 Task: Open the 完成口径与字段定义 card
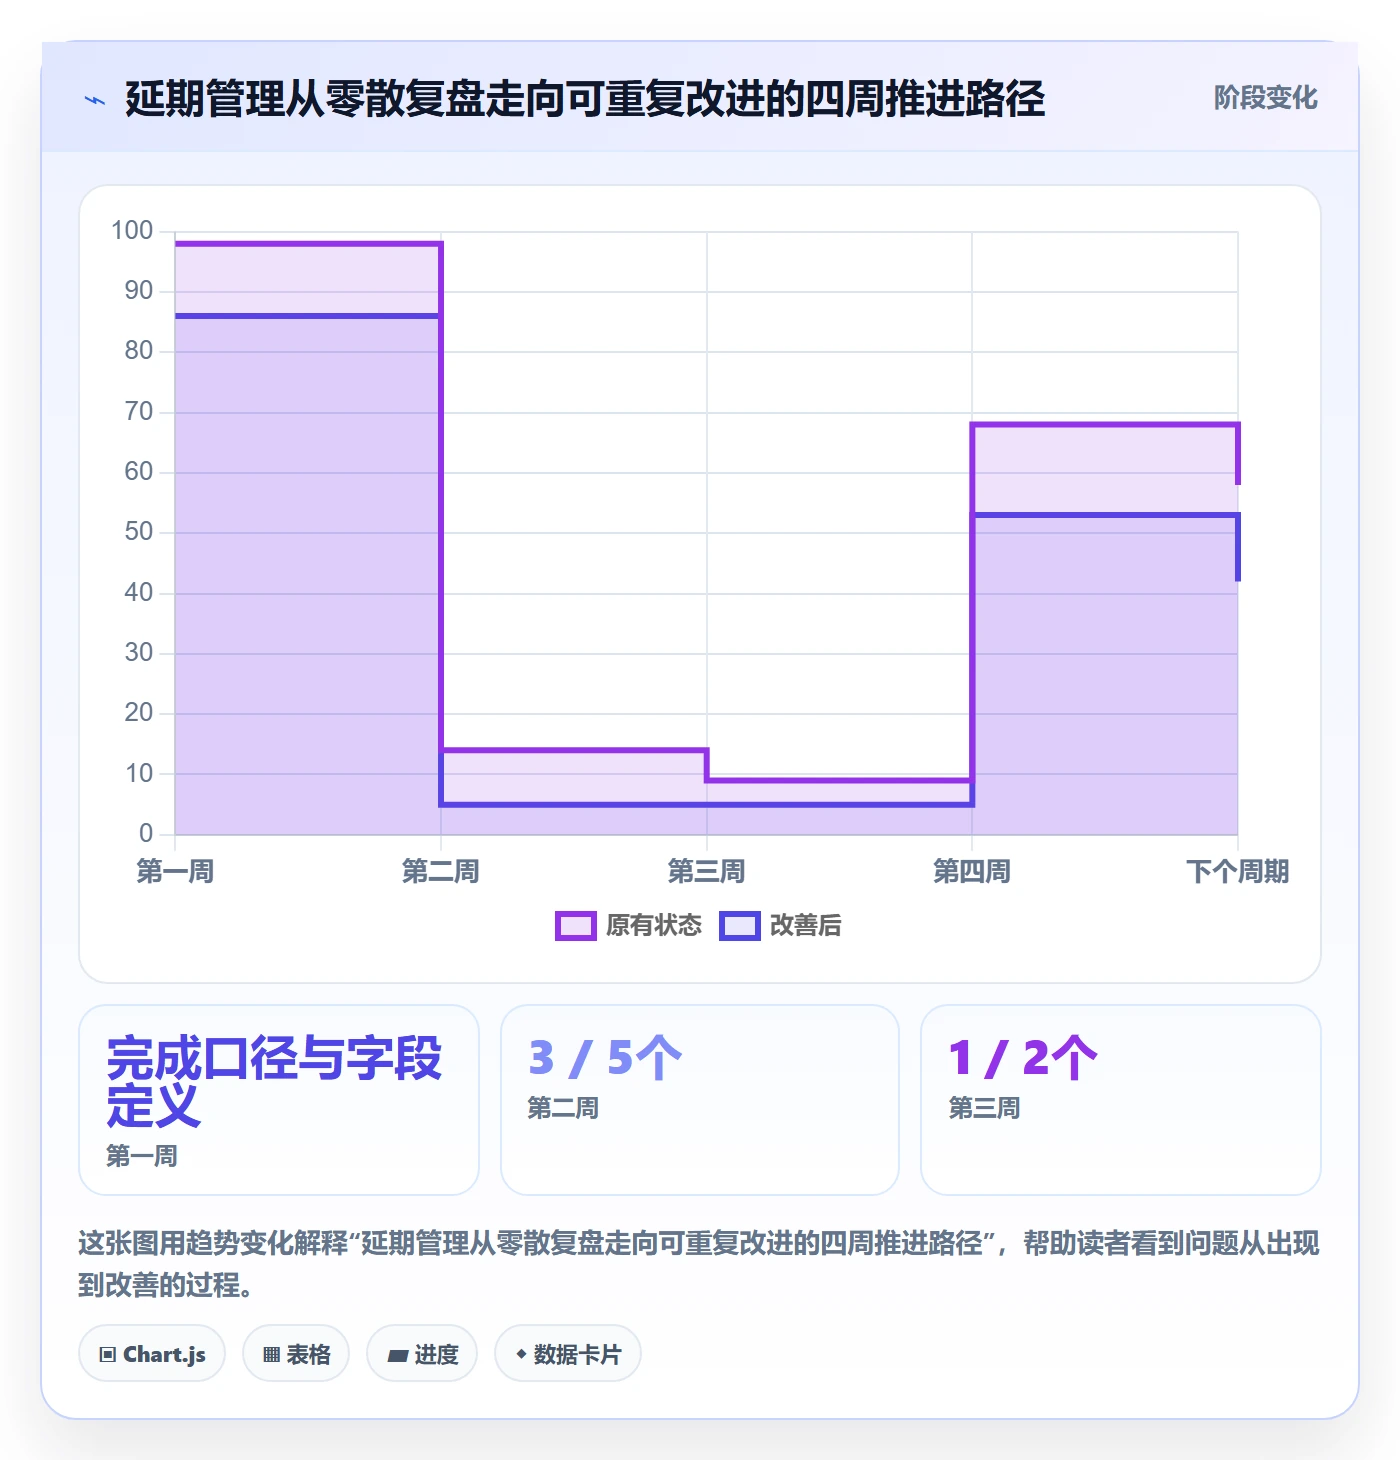(x=279, y=1100)
